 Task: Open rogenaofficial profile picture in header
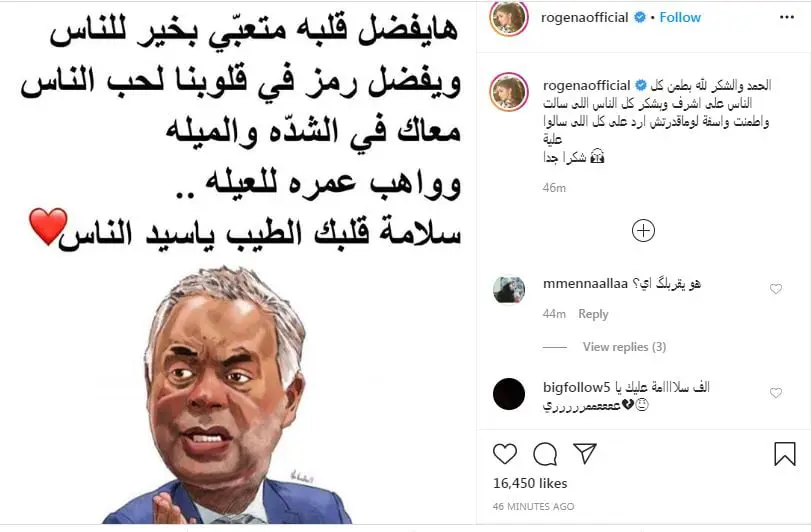click(509, 17)
